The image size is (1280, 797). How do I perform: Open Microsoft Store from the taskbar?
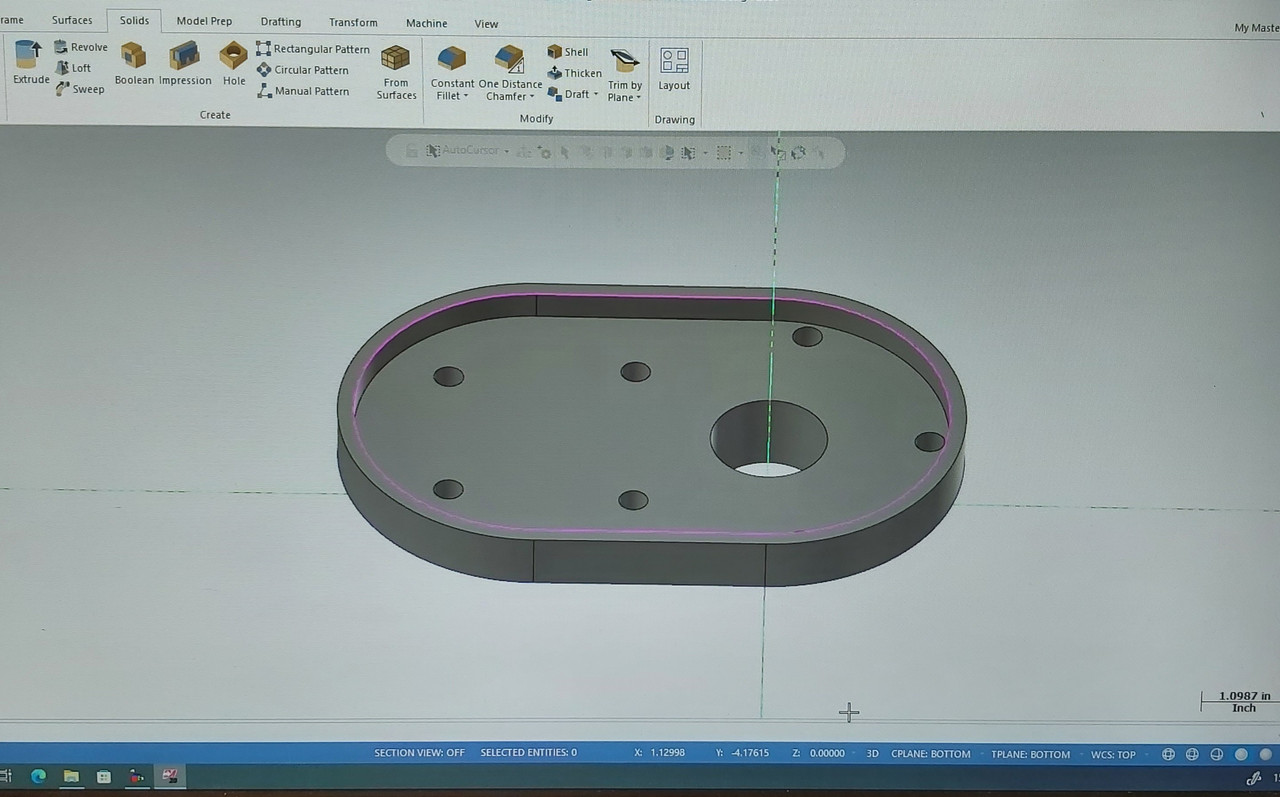[x=104, y=776]
